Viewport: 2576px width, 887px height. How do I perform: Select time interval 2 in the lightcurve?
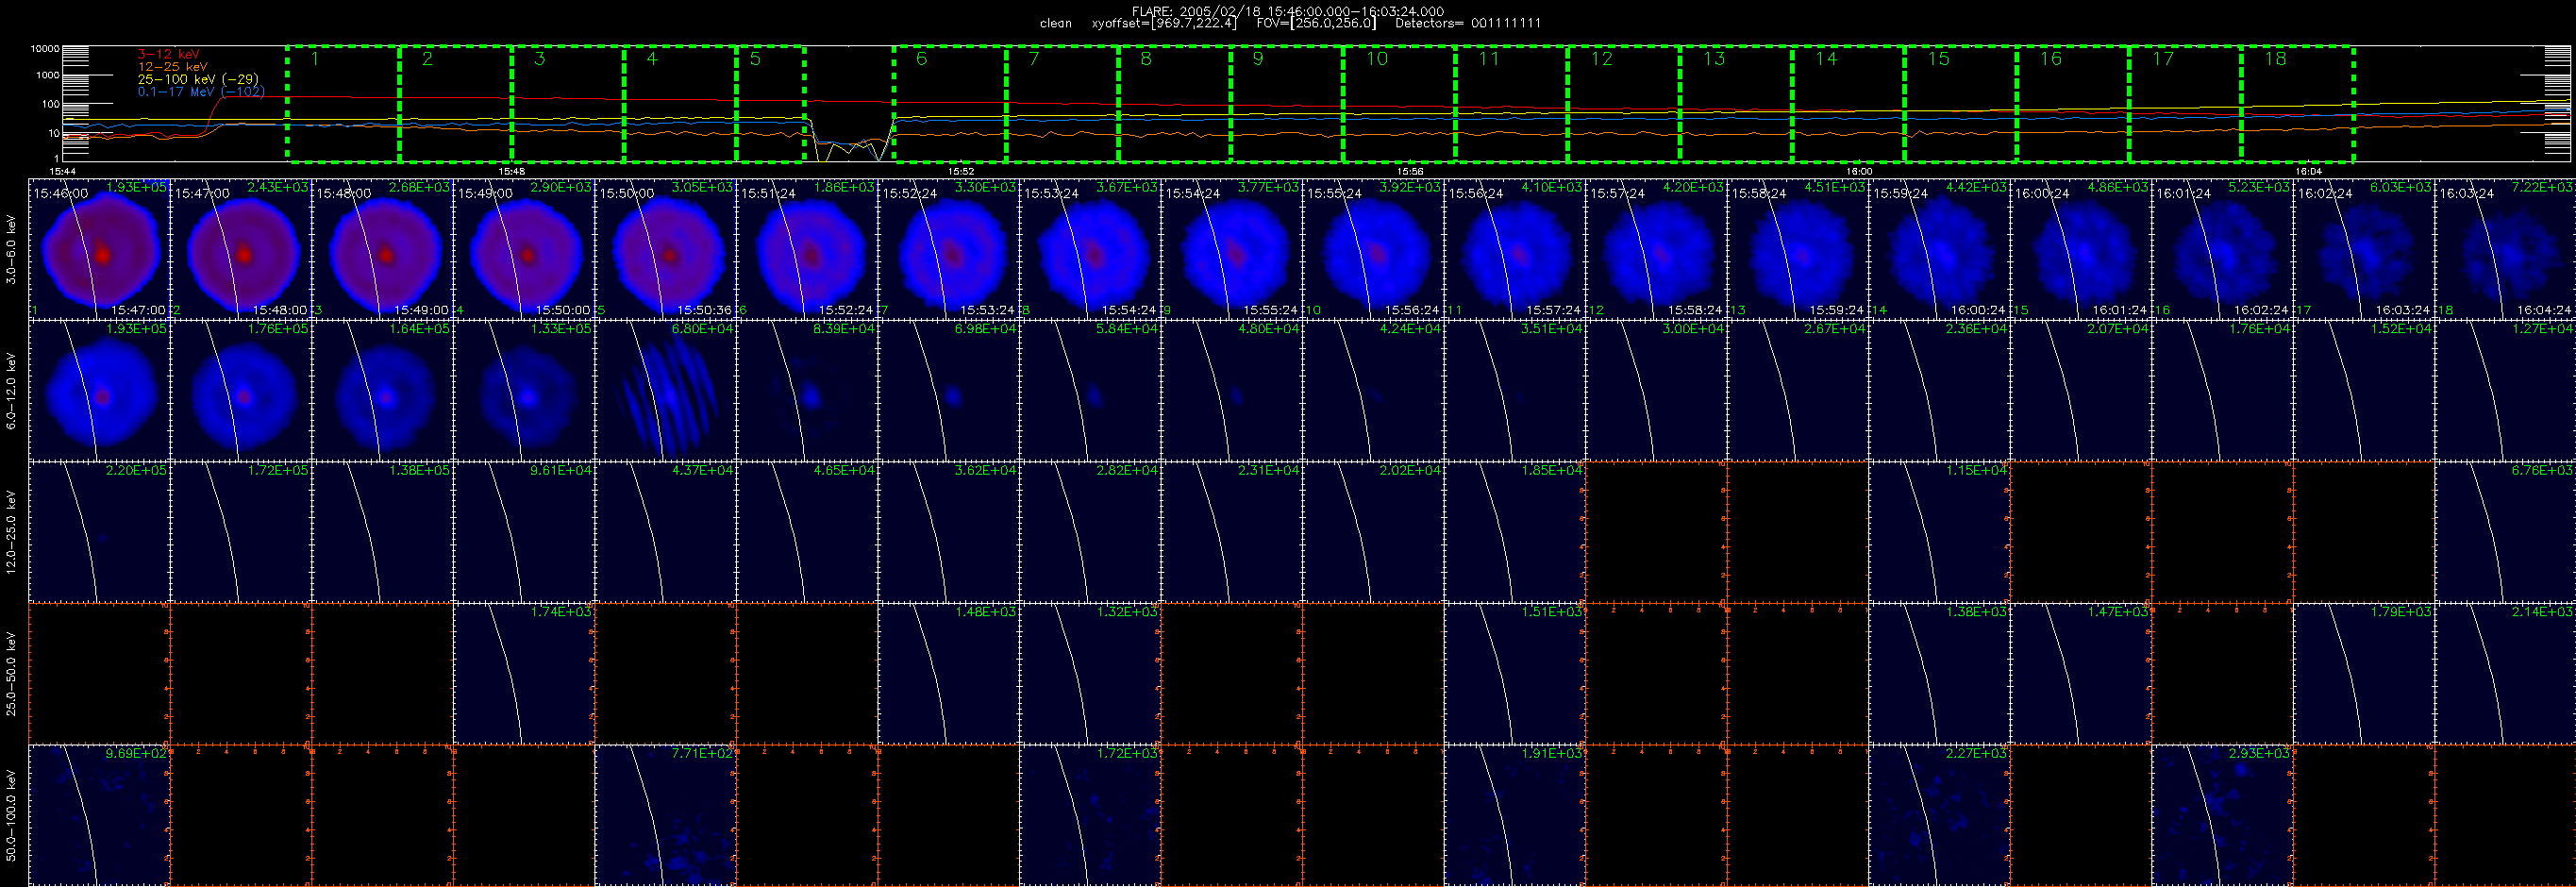(456, 103)
